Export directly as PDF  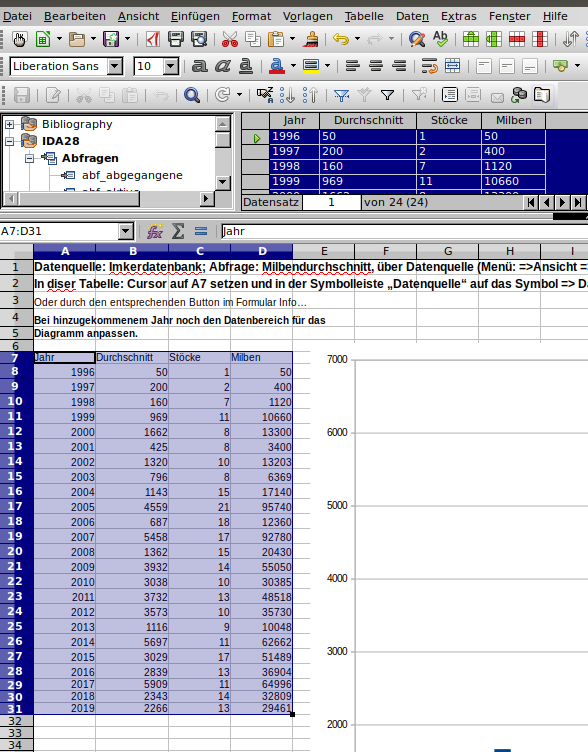(x=153, y=39)
